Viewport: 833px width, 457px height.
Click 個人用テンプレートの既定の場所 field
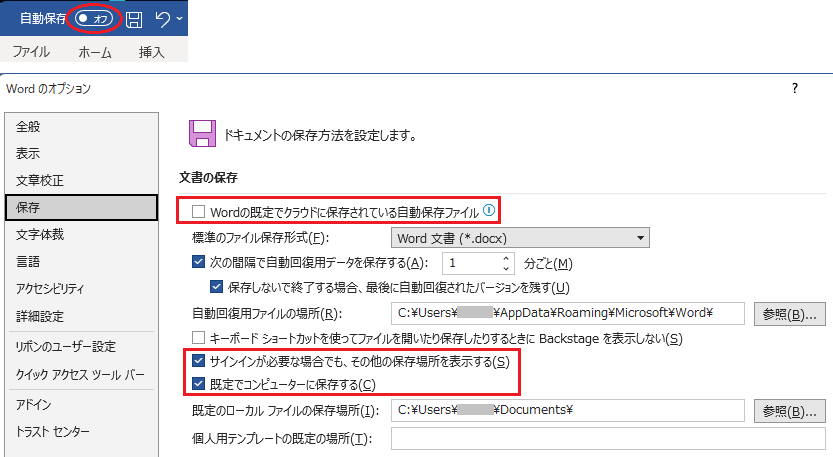click(608, 438)
